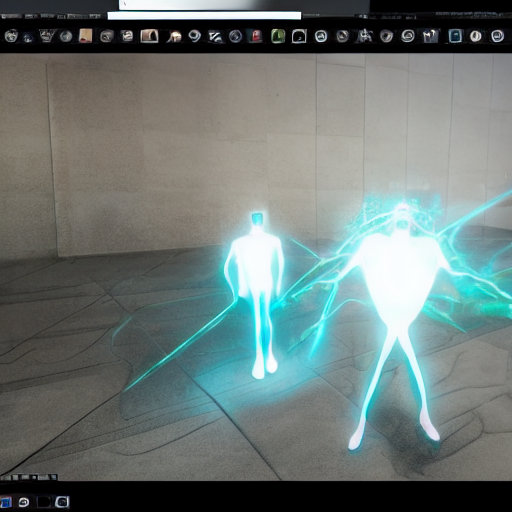Select the smaller glowing humanoid figure in viewport
Screen dimensions: 512x512
click(255, 295)
